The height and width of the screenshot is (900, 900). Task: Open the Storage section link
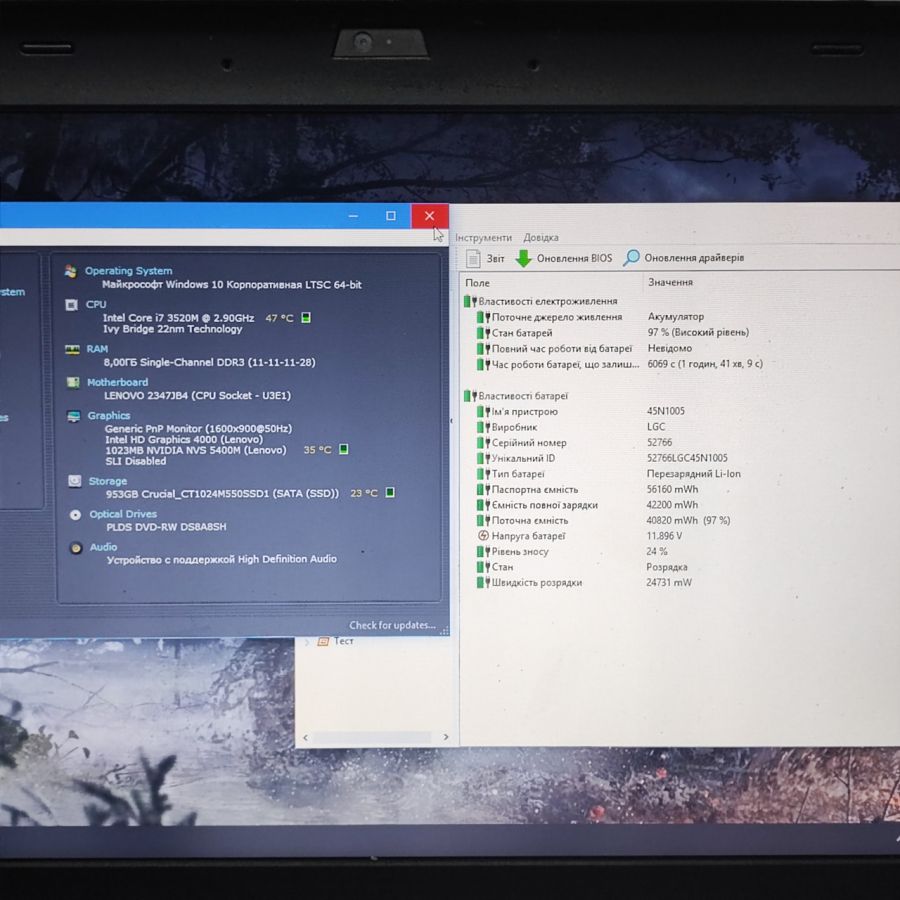click(108, 481)
